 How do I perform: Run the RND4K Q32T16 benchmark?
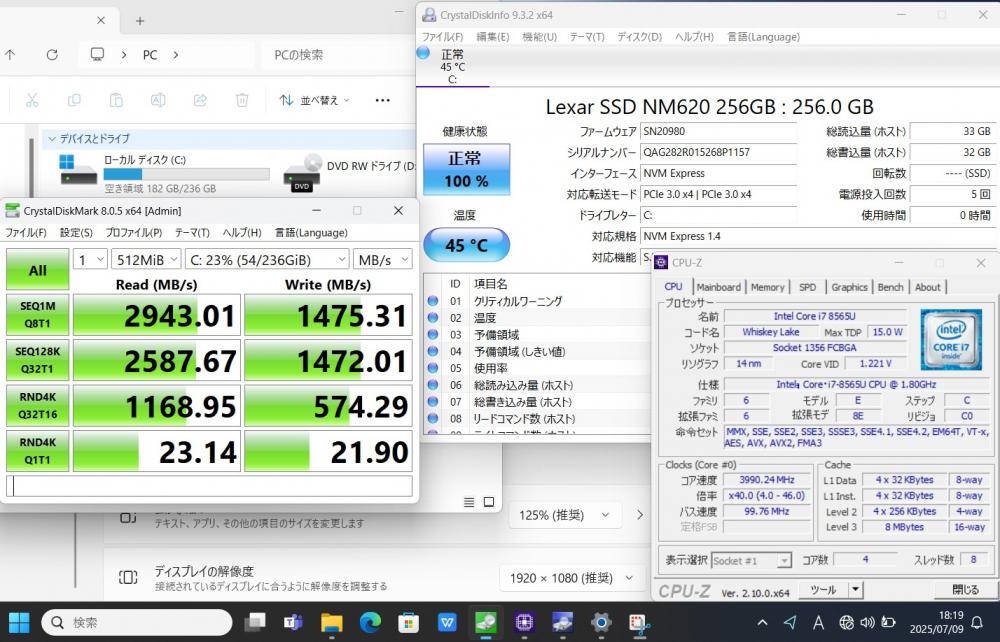click(38, 405)
